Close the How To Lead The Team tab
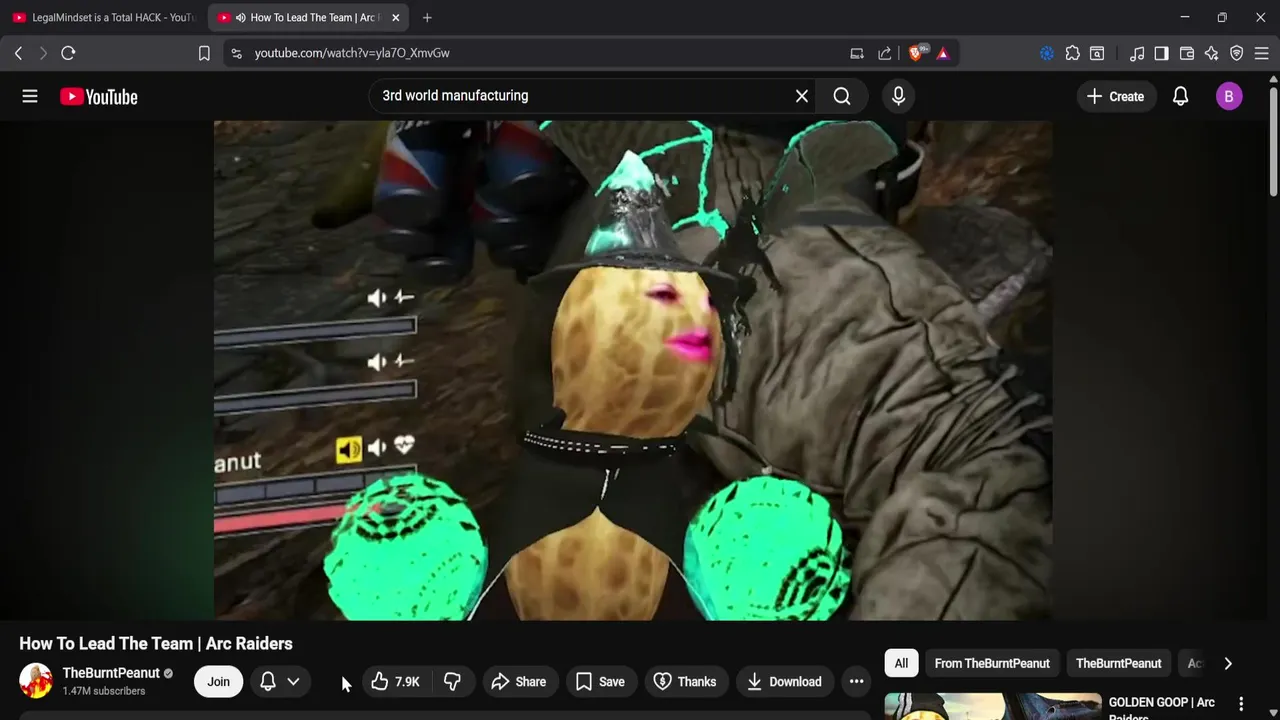1280x720 pixels. [396, 17]
